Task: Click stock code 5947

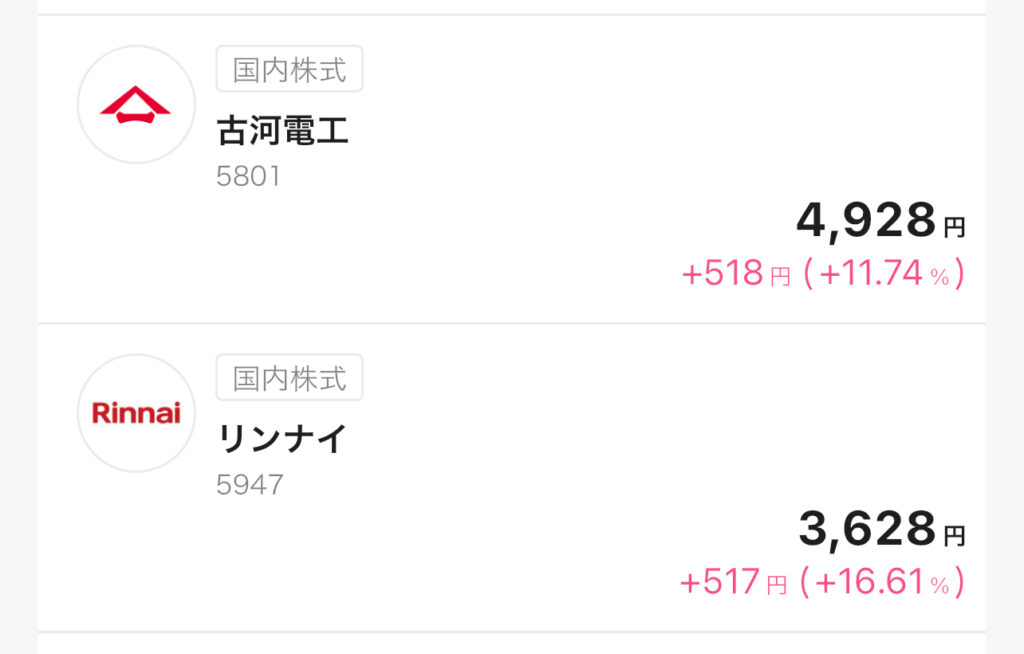Action: 250,485
